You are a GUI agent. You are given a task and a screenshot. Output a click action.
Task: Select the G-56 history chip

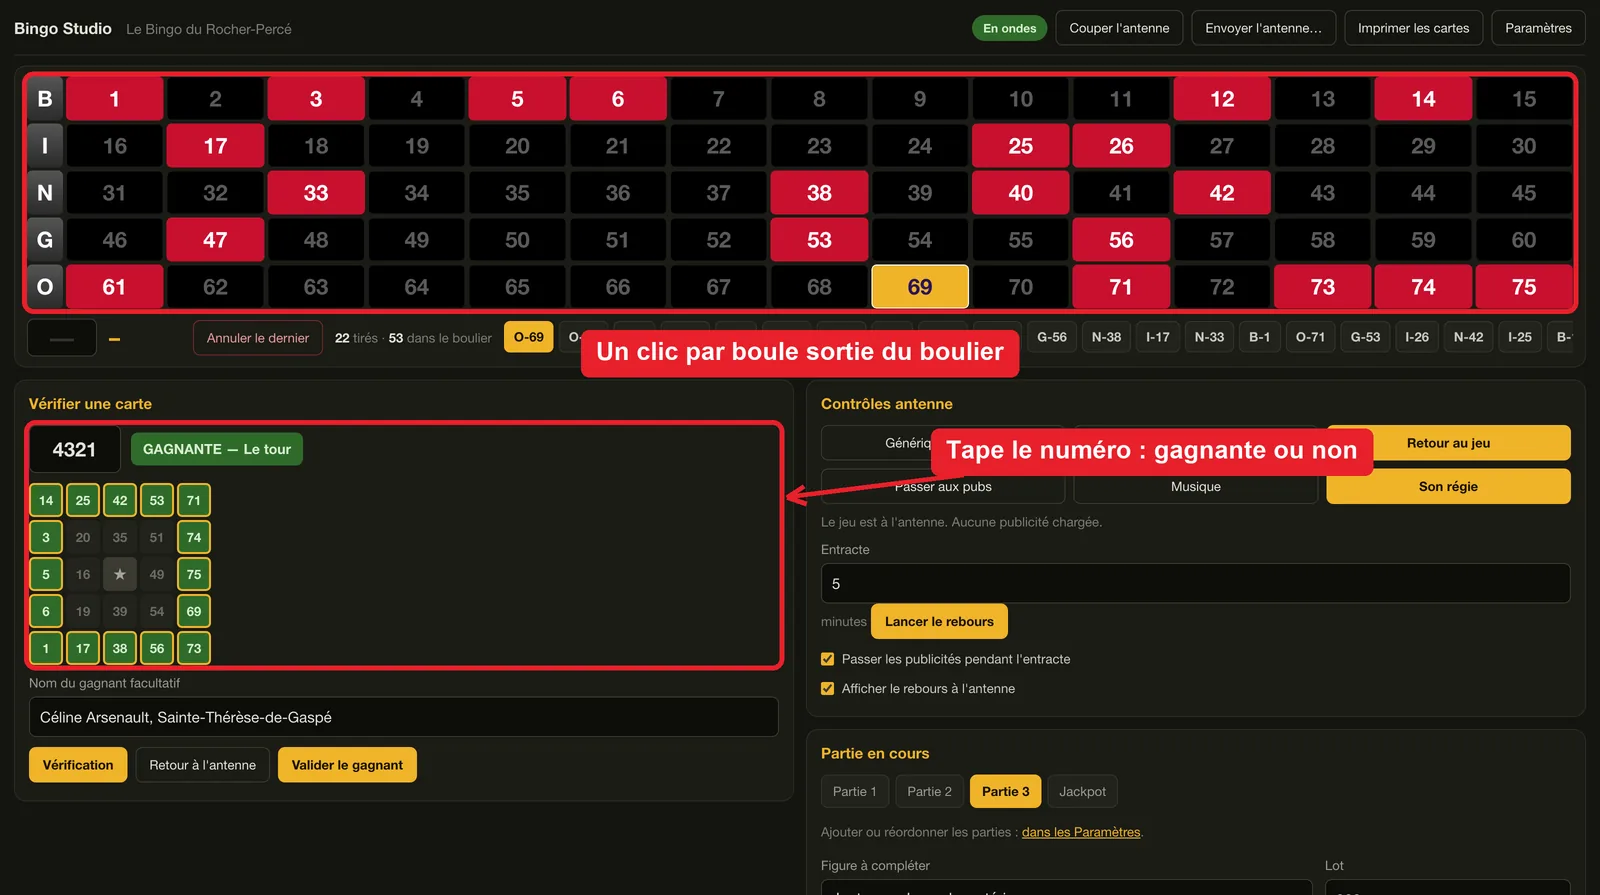coord(1051,337)
